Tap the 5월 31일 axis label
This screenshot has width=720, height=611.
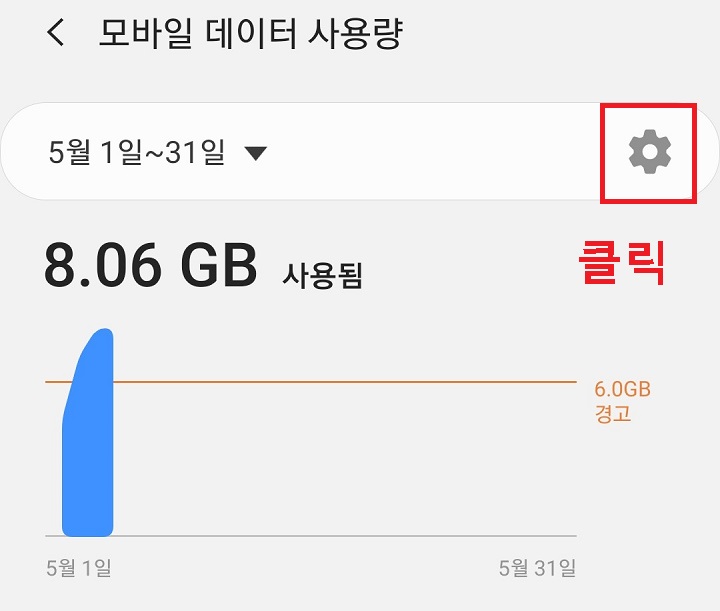pyautogui.click(x=537, y=568)
